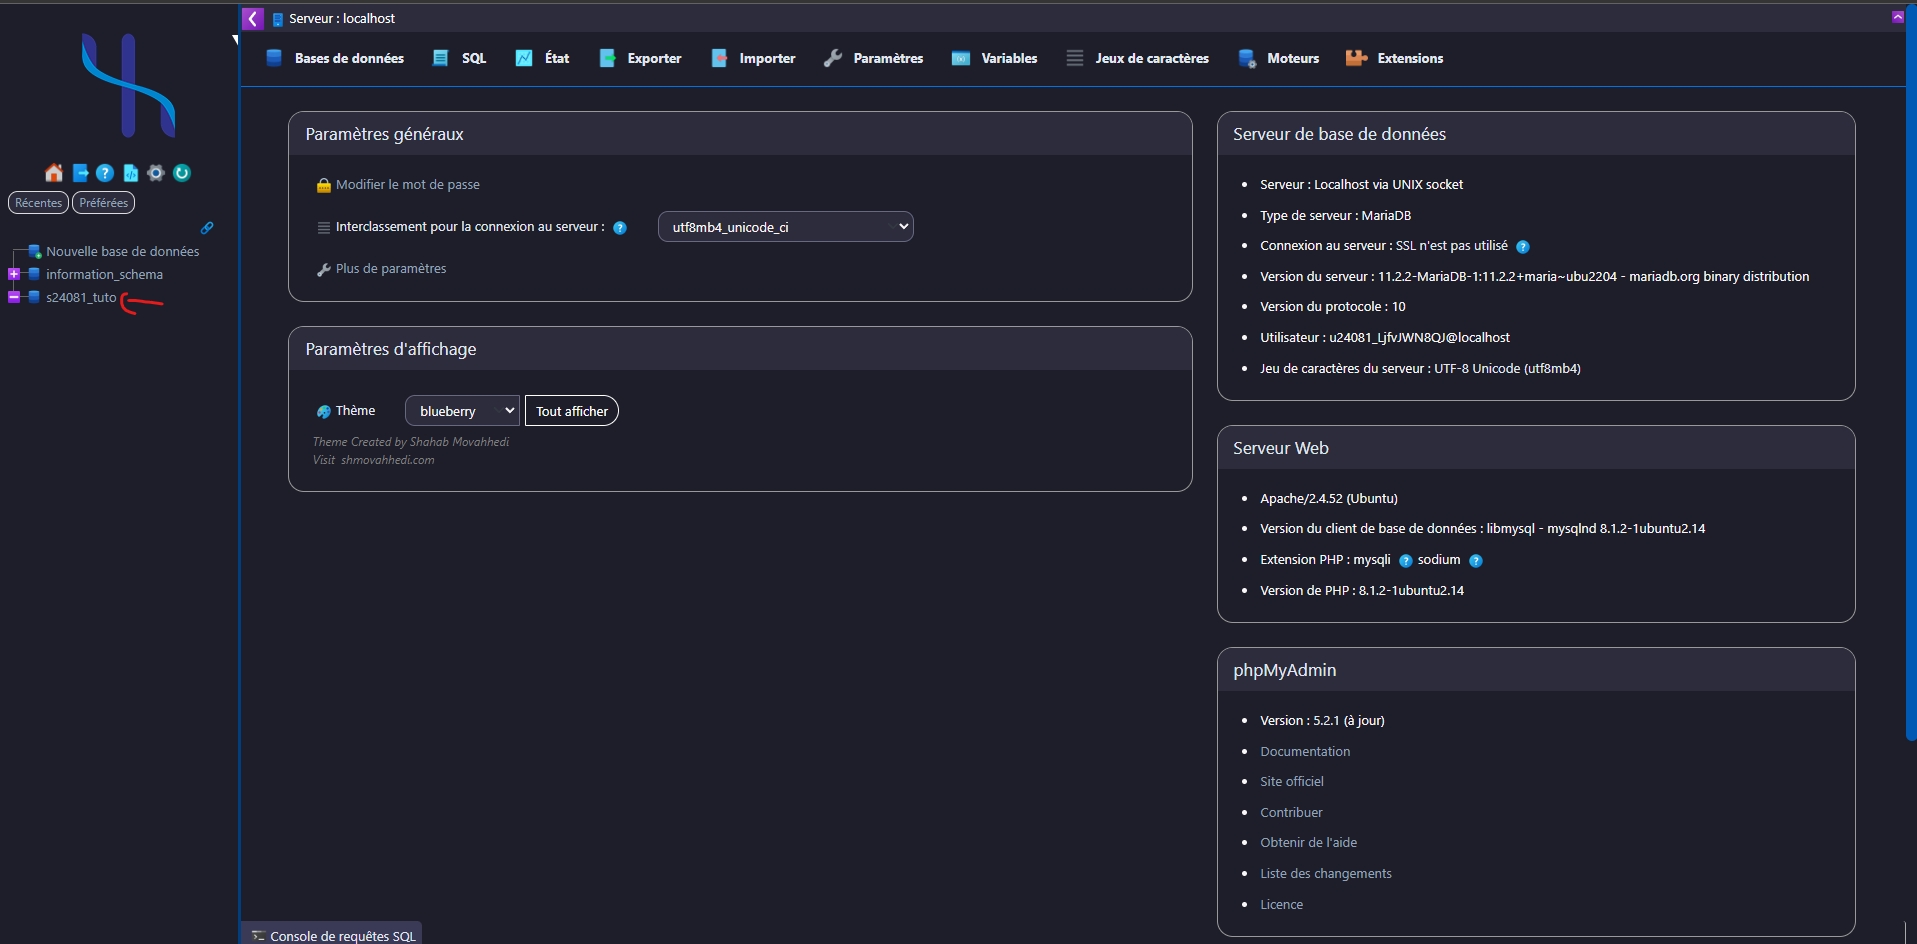Collapse the s24081_tuto database node
Viewport: 1917px width, 944px height.
point(14,297)
